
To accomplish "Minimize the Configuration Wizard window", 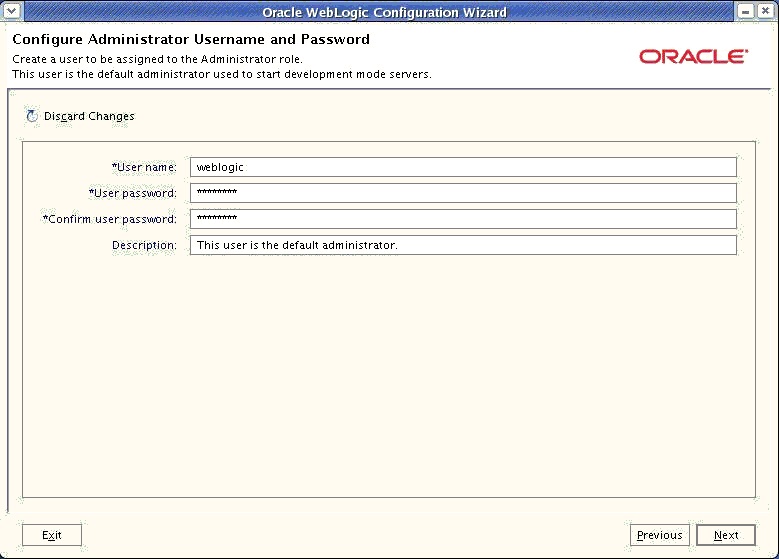I will (745, 11).
